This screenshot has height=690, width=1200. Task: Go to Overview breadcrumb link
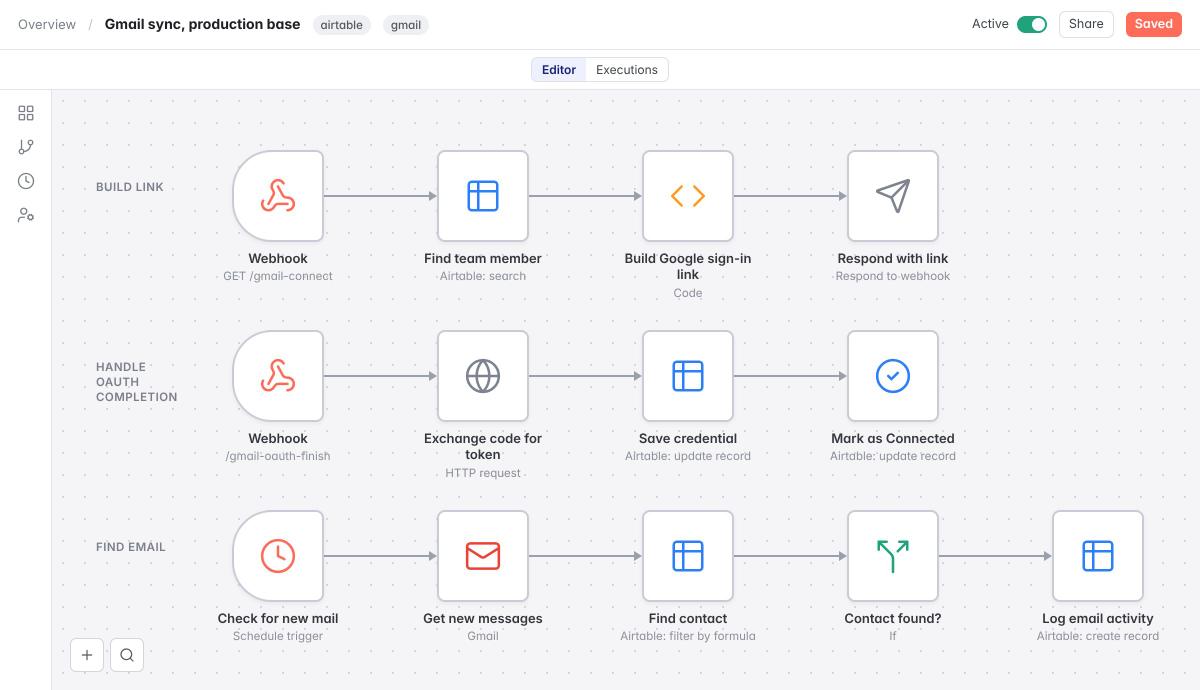[47, 24]
